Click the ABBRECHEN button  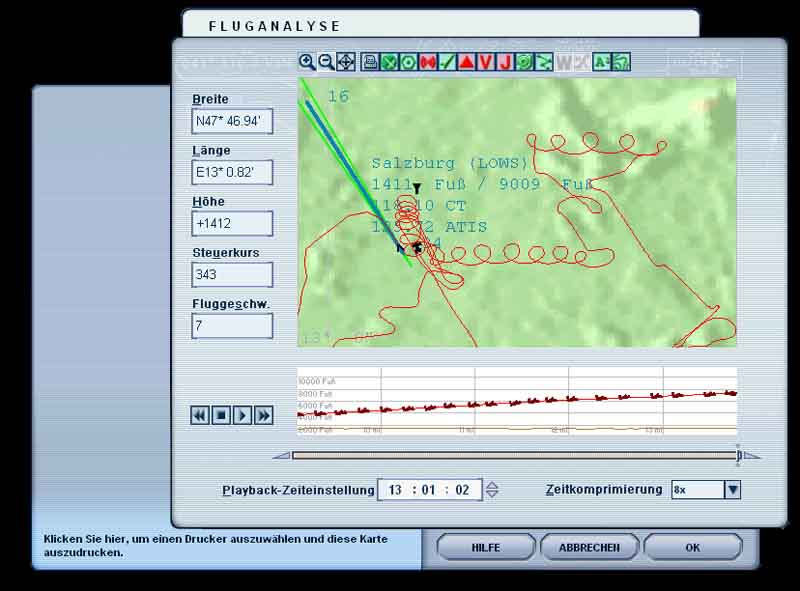pos(589,548)
